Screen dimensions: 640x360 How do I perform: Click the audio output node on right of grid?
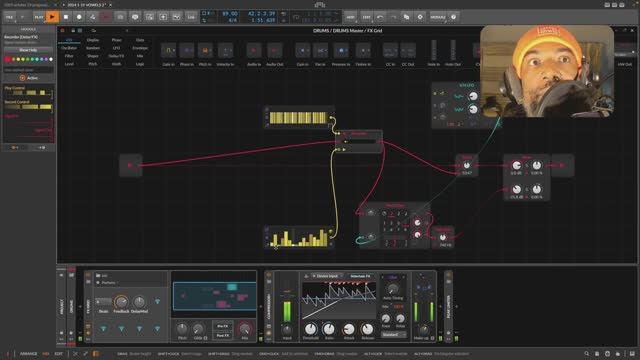(x=562, y=165)
